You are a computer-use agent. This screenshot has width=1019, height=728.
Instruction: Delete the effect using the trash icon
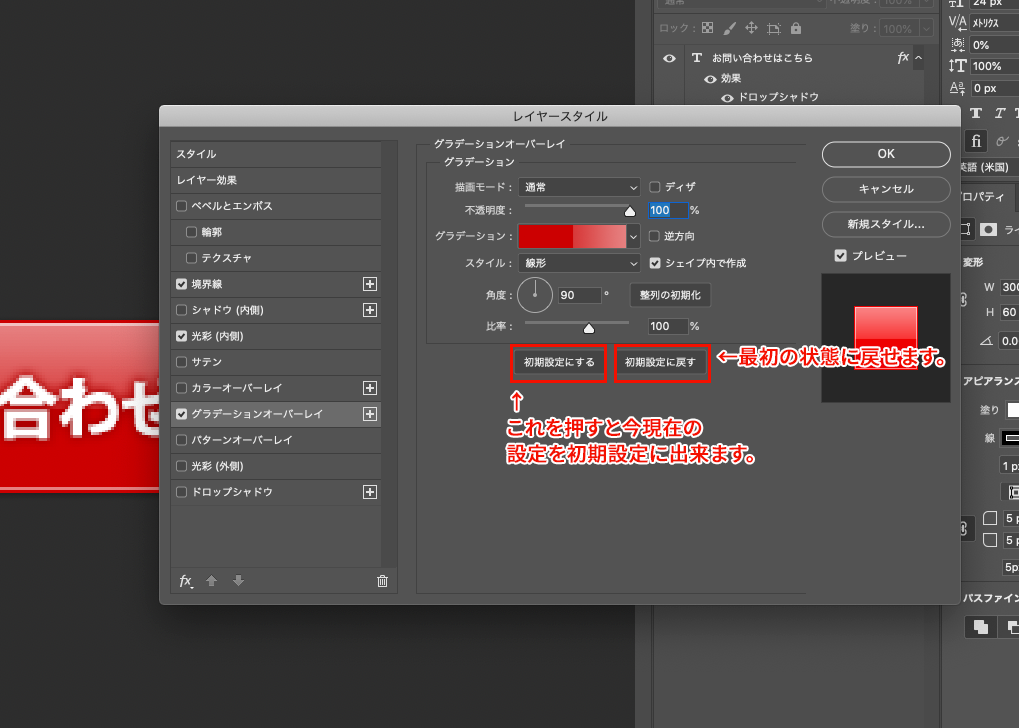point(382,581)
